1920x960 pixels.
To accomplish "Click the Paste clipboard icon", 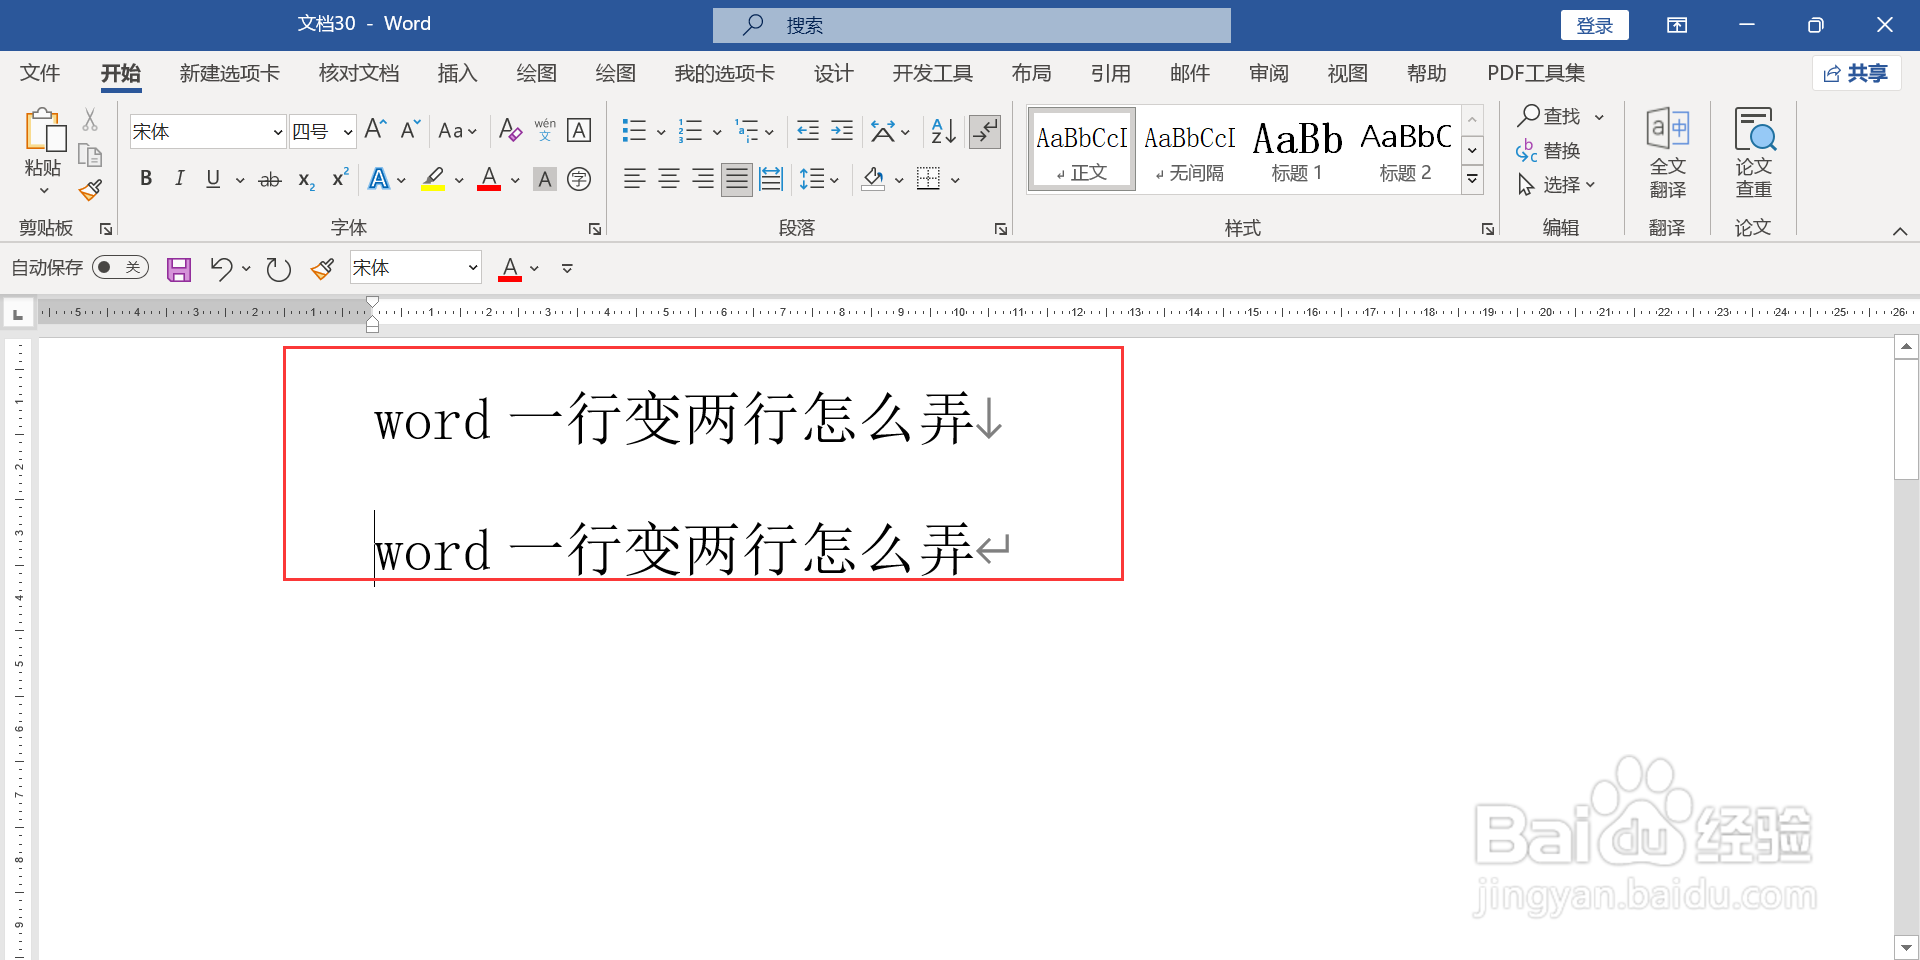I will click(x=44, y=130).
